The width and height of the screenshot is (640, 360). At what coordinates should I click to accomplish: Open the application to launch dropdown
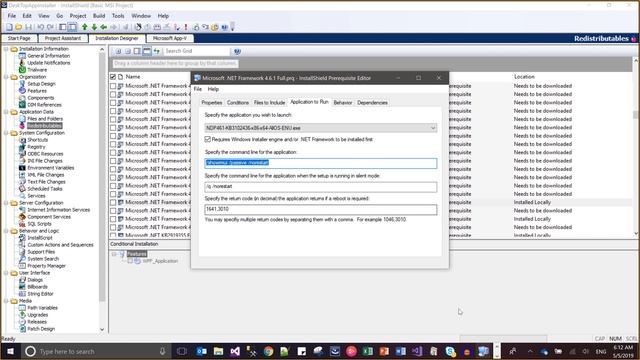pos(433,128)
